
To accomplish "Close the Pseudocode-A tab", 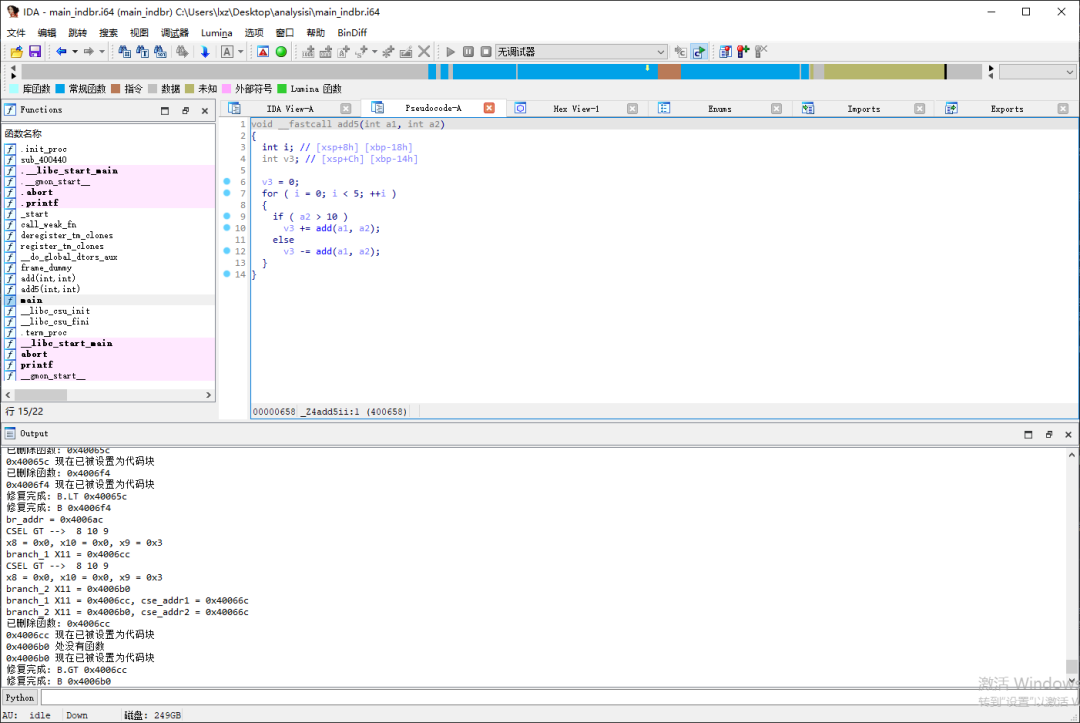I will tap(489, 108).
